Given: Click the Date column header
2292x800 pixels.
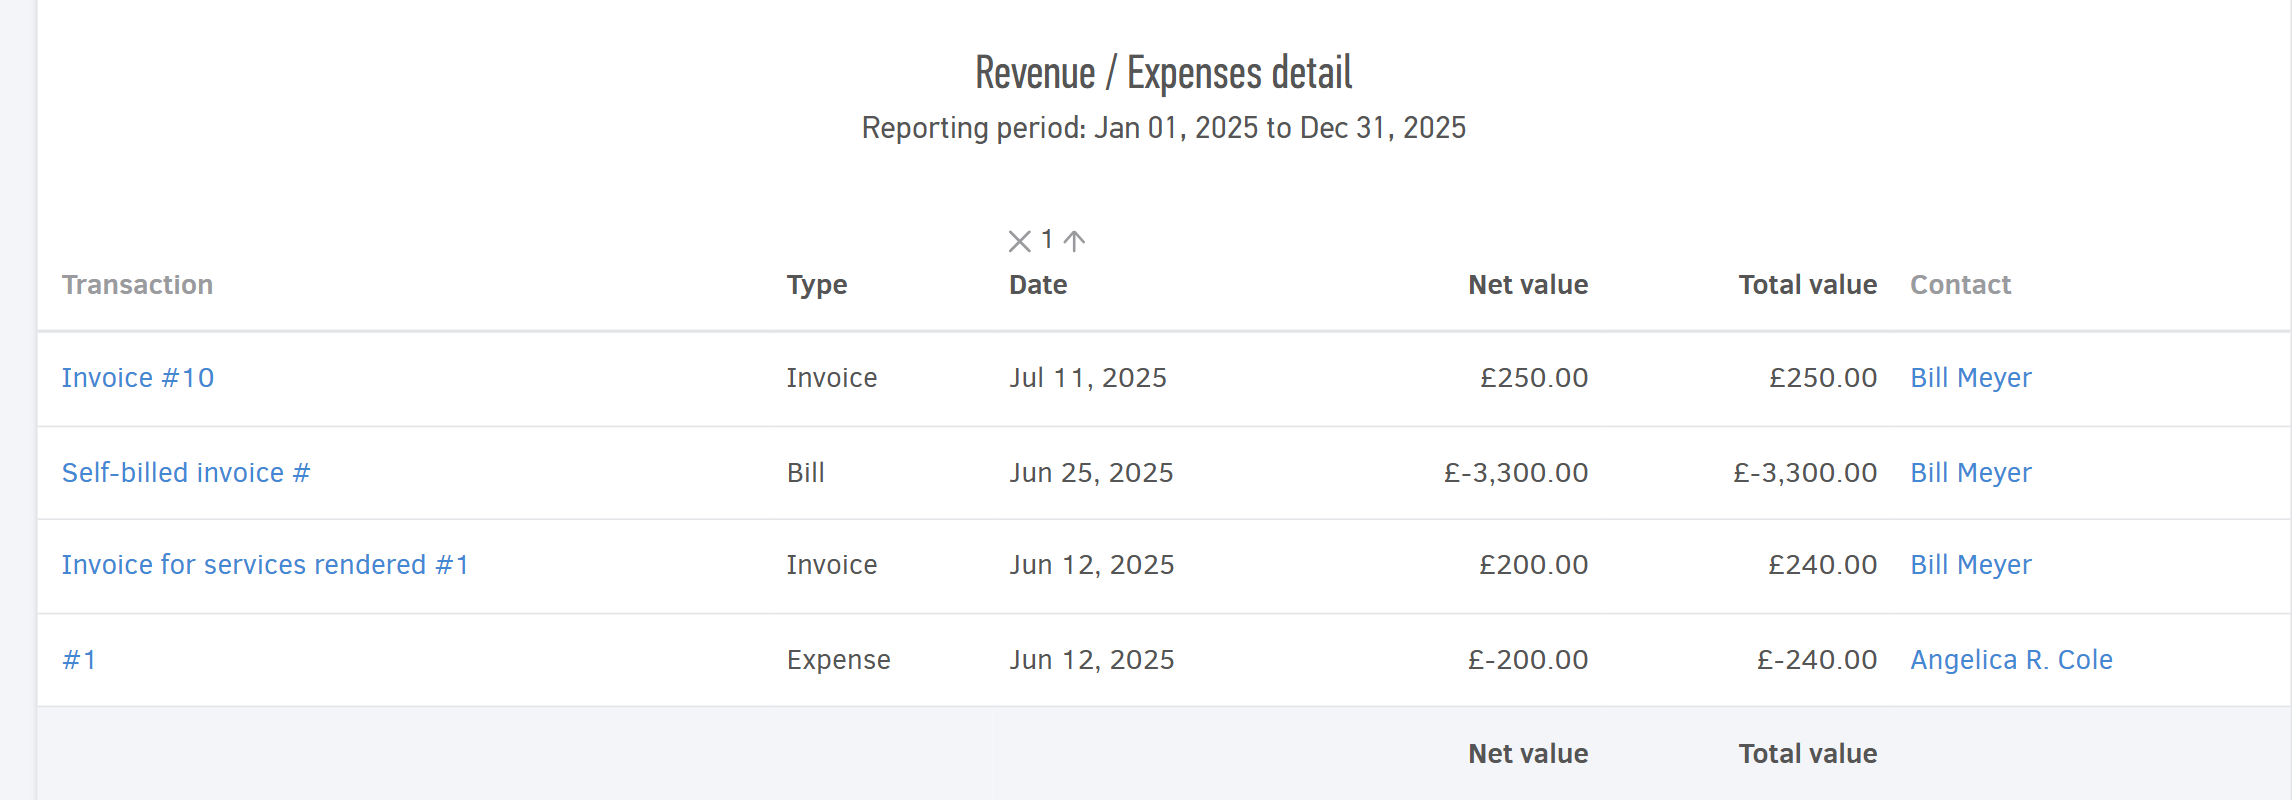Looking at the screenshot, I should 1037,285.
